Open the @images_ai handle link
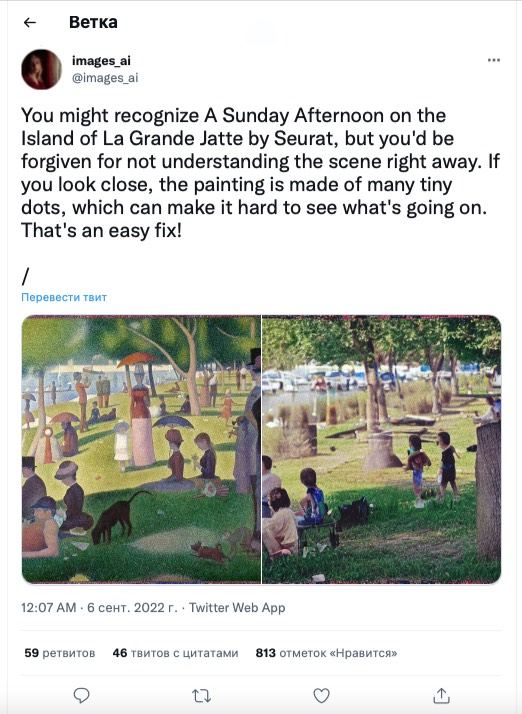This screenshot has height=714, width=522. [105, 78]
